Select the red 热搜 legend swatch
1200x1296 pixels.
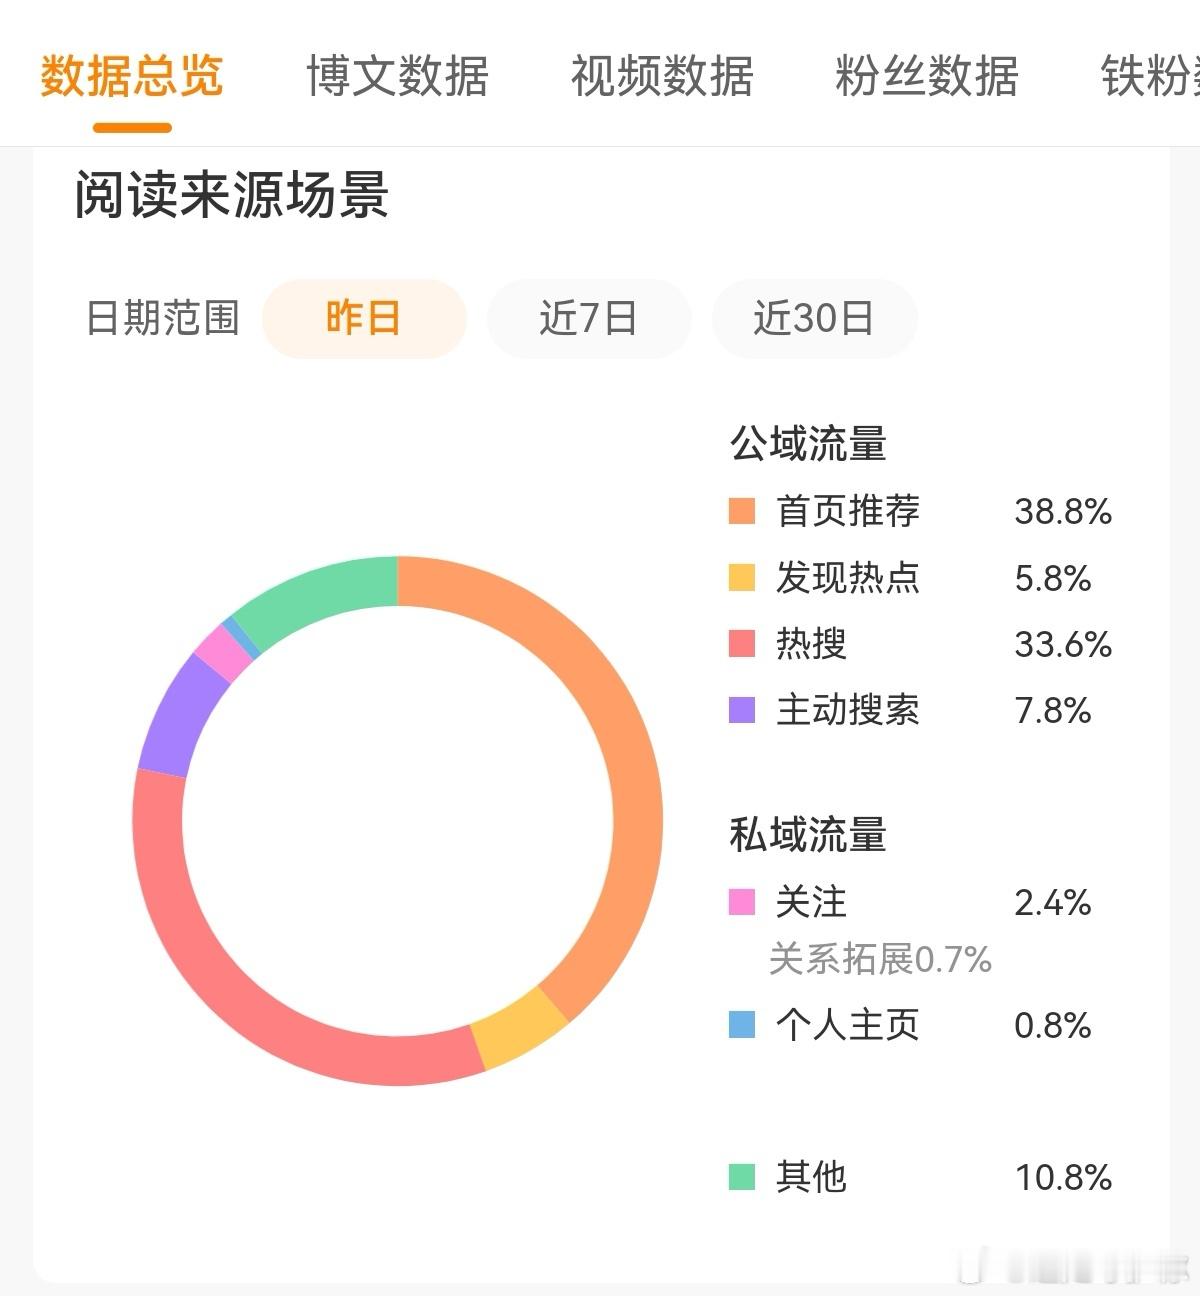(x=740, y=645)
